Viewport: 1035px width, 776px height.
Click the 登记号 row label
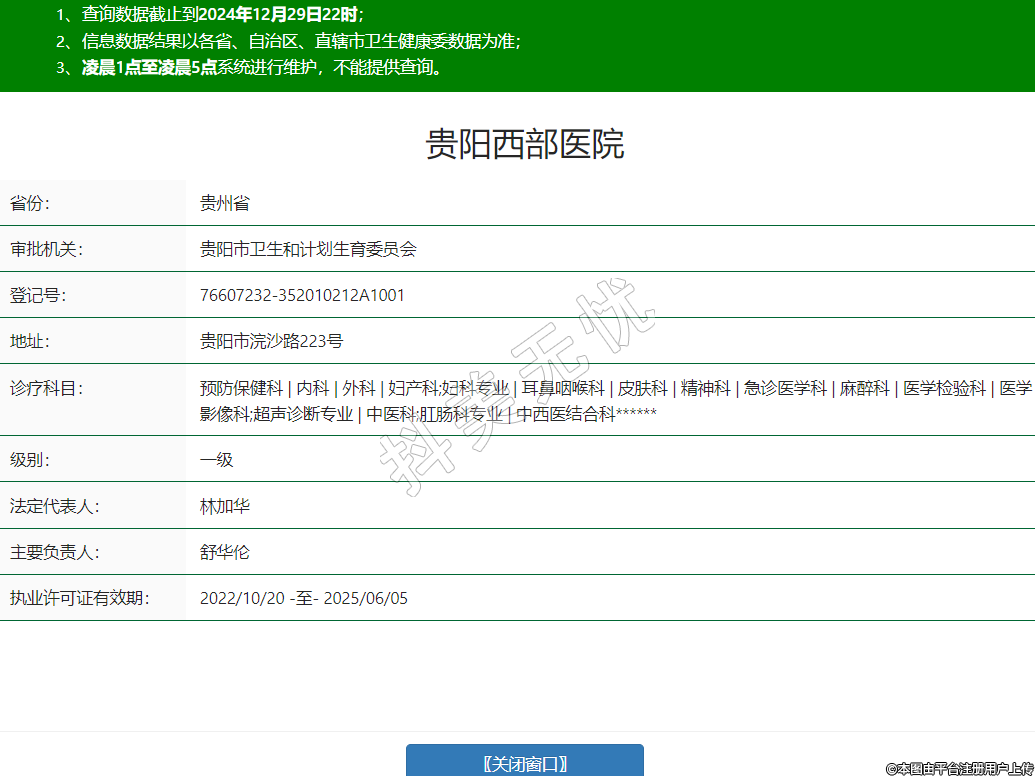click(x=37, y=296)
